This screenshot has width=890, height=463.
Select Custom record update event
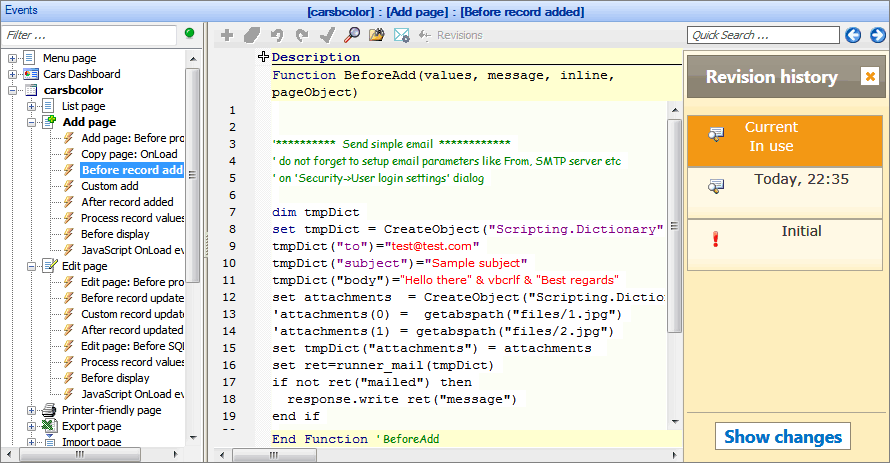[x=132, y=314]
